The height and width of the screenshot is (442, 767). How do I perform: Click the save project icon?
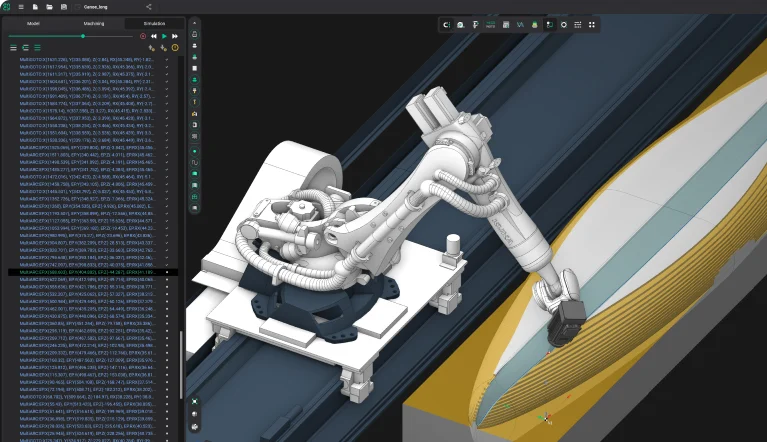coord(63,7)
